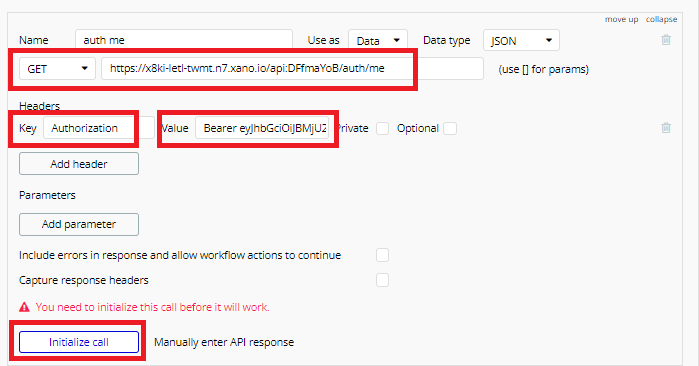Image resolution: width=699 pixels, height=366 pixels.
Task: Delete the auth me API call trash icon
Action: (666, 40)
